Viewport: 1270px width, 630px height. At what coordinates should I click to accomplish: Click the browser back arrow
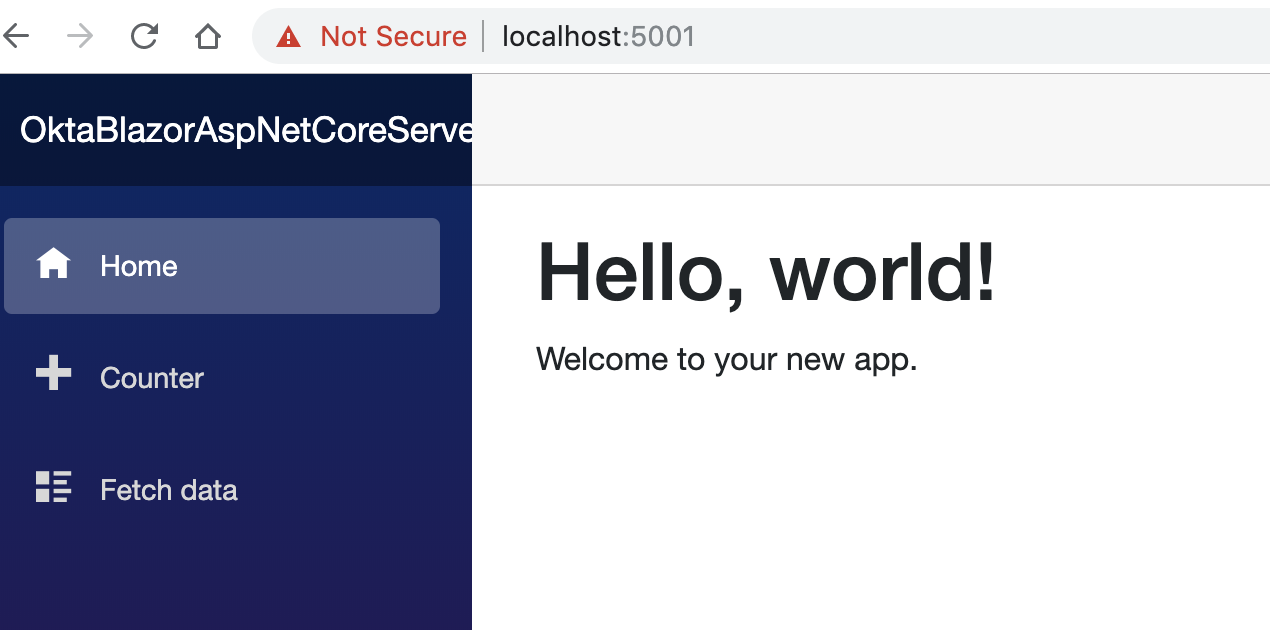[17, 37]
